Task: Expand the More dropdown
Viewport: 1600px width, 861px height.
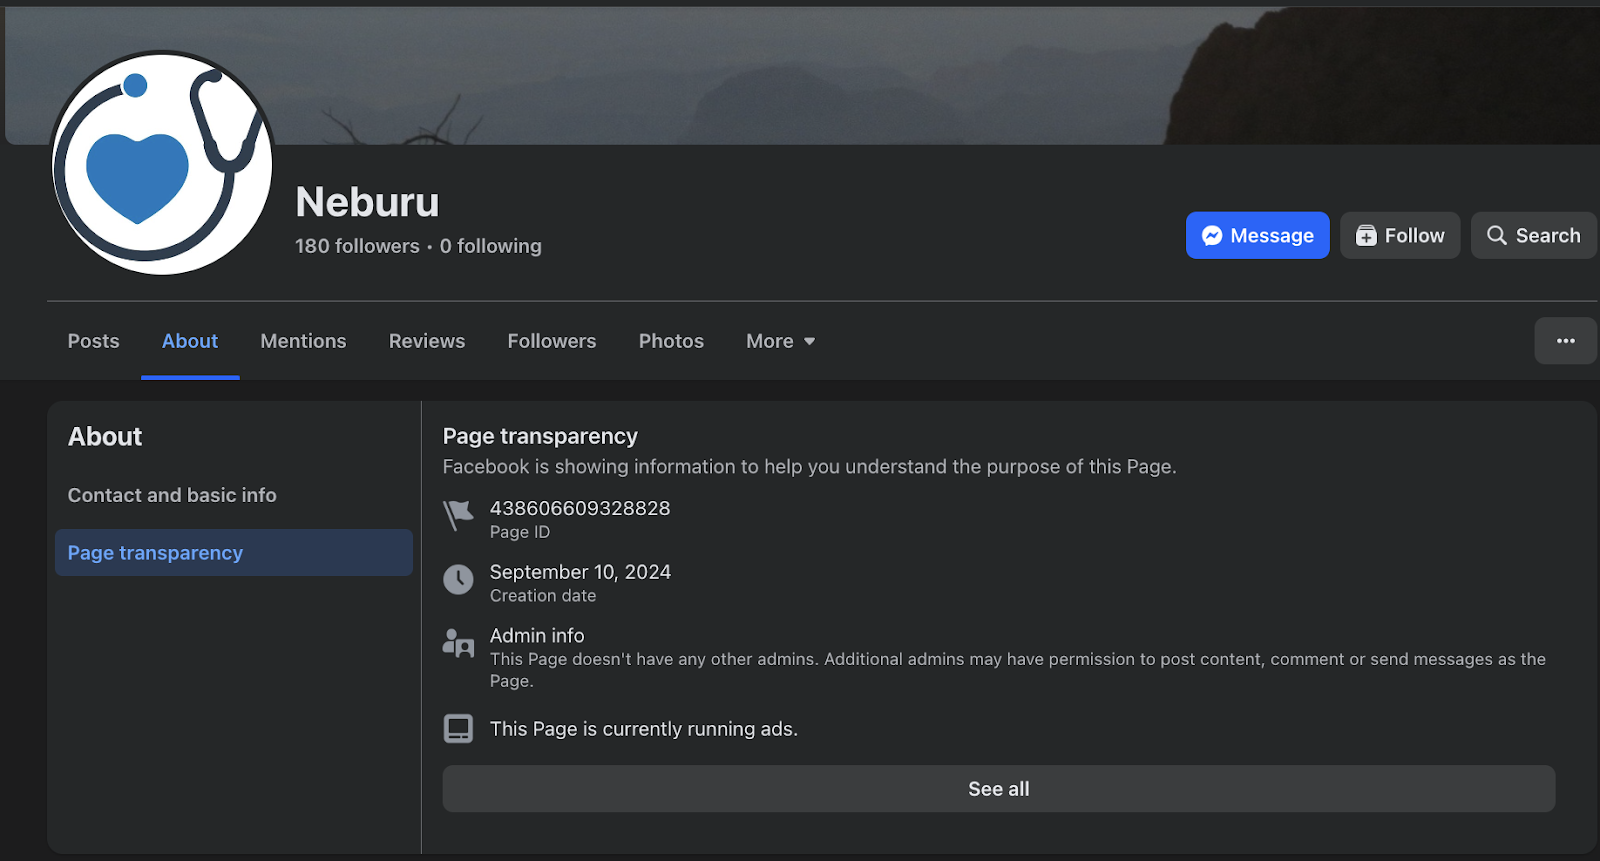Action: (x=781, y=341)
